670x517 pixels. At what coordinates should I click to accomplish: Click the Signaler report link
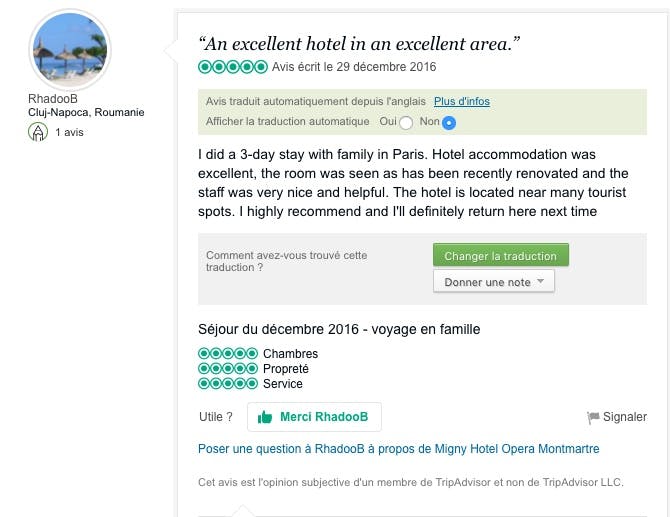click(x=625, y=417)
